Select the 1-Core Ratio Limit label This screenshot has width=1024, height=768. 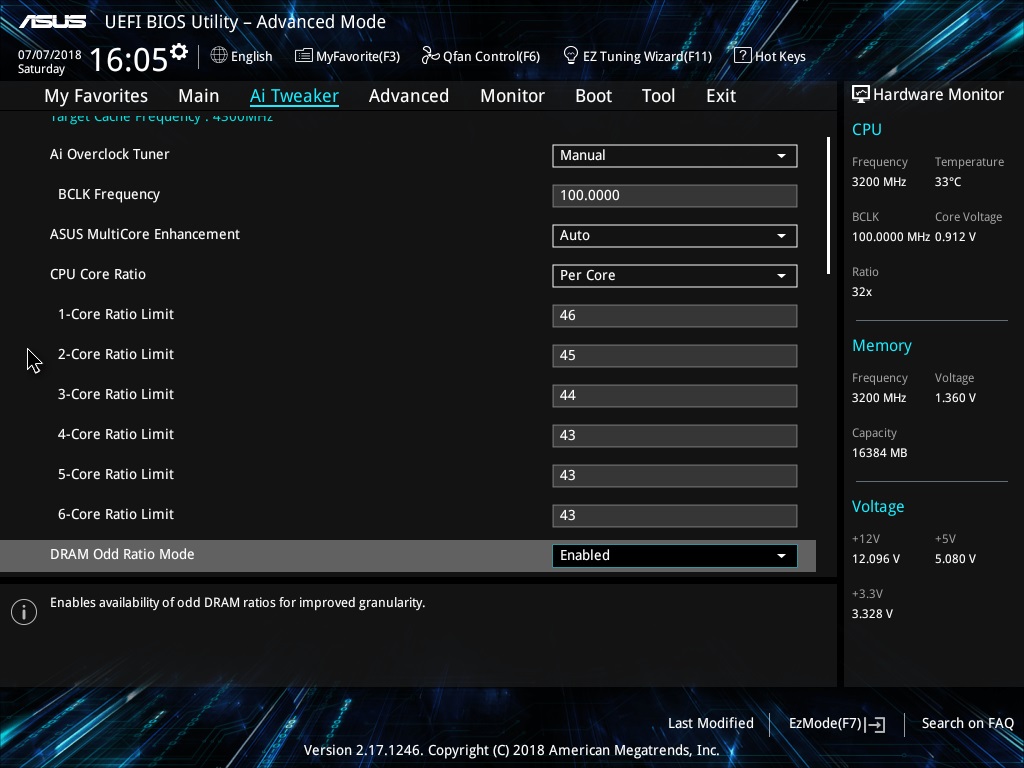(x=116, y=314)
